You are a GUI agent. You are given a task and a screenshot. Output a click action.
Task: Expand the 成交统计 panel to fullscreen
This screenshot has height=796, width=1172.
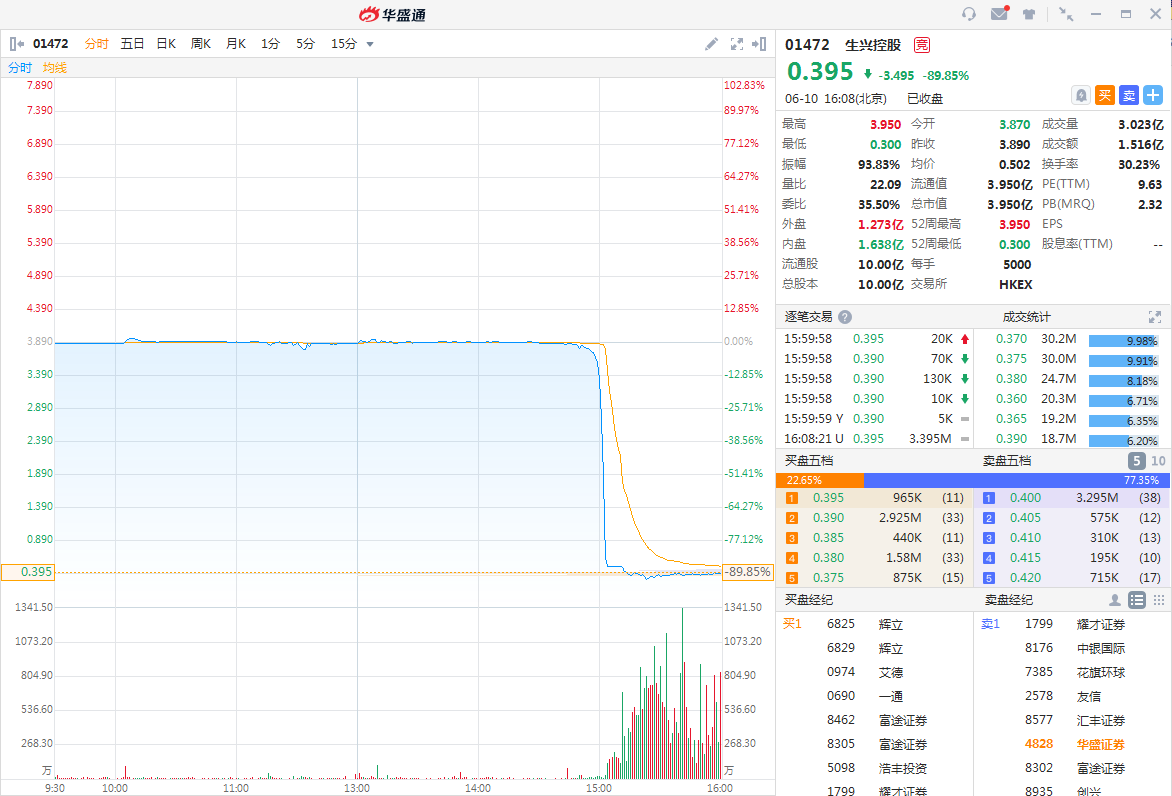point(1155,317)
